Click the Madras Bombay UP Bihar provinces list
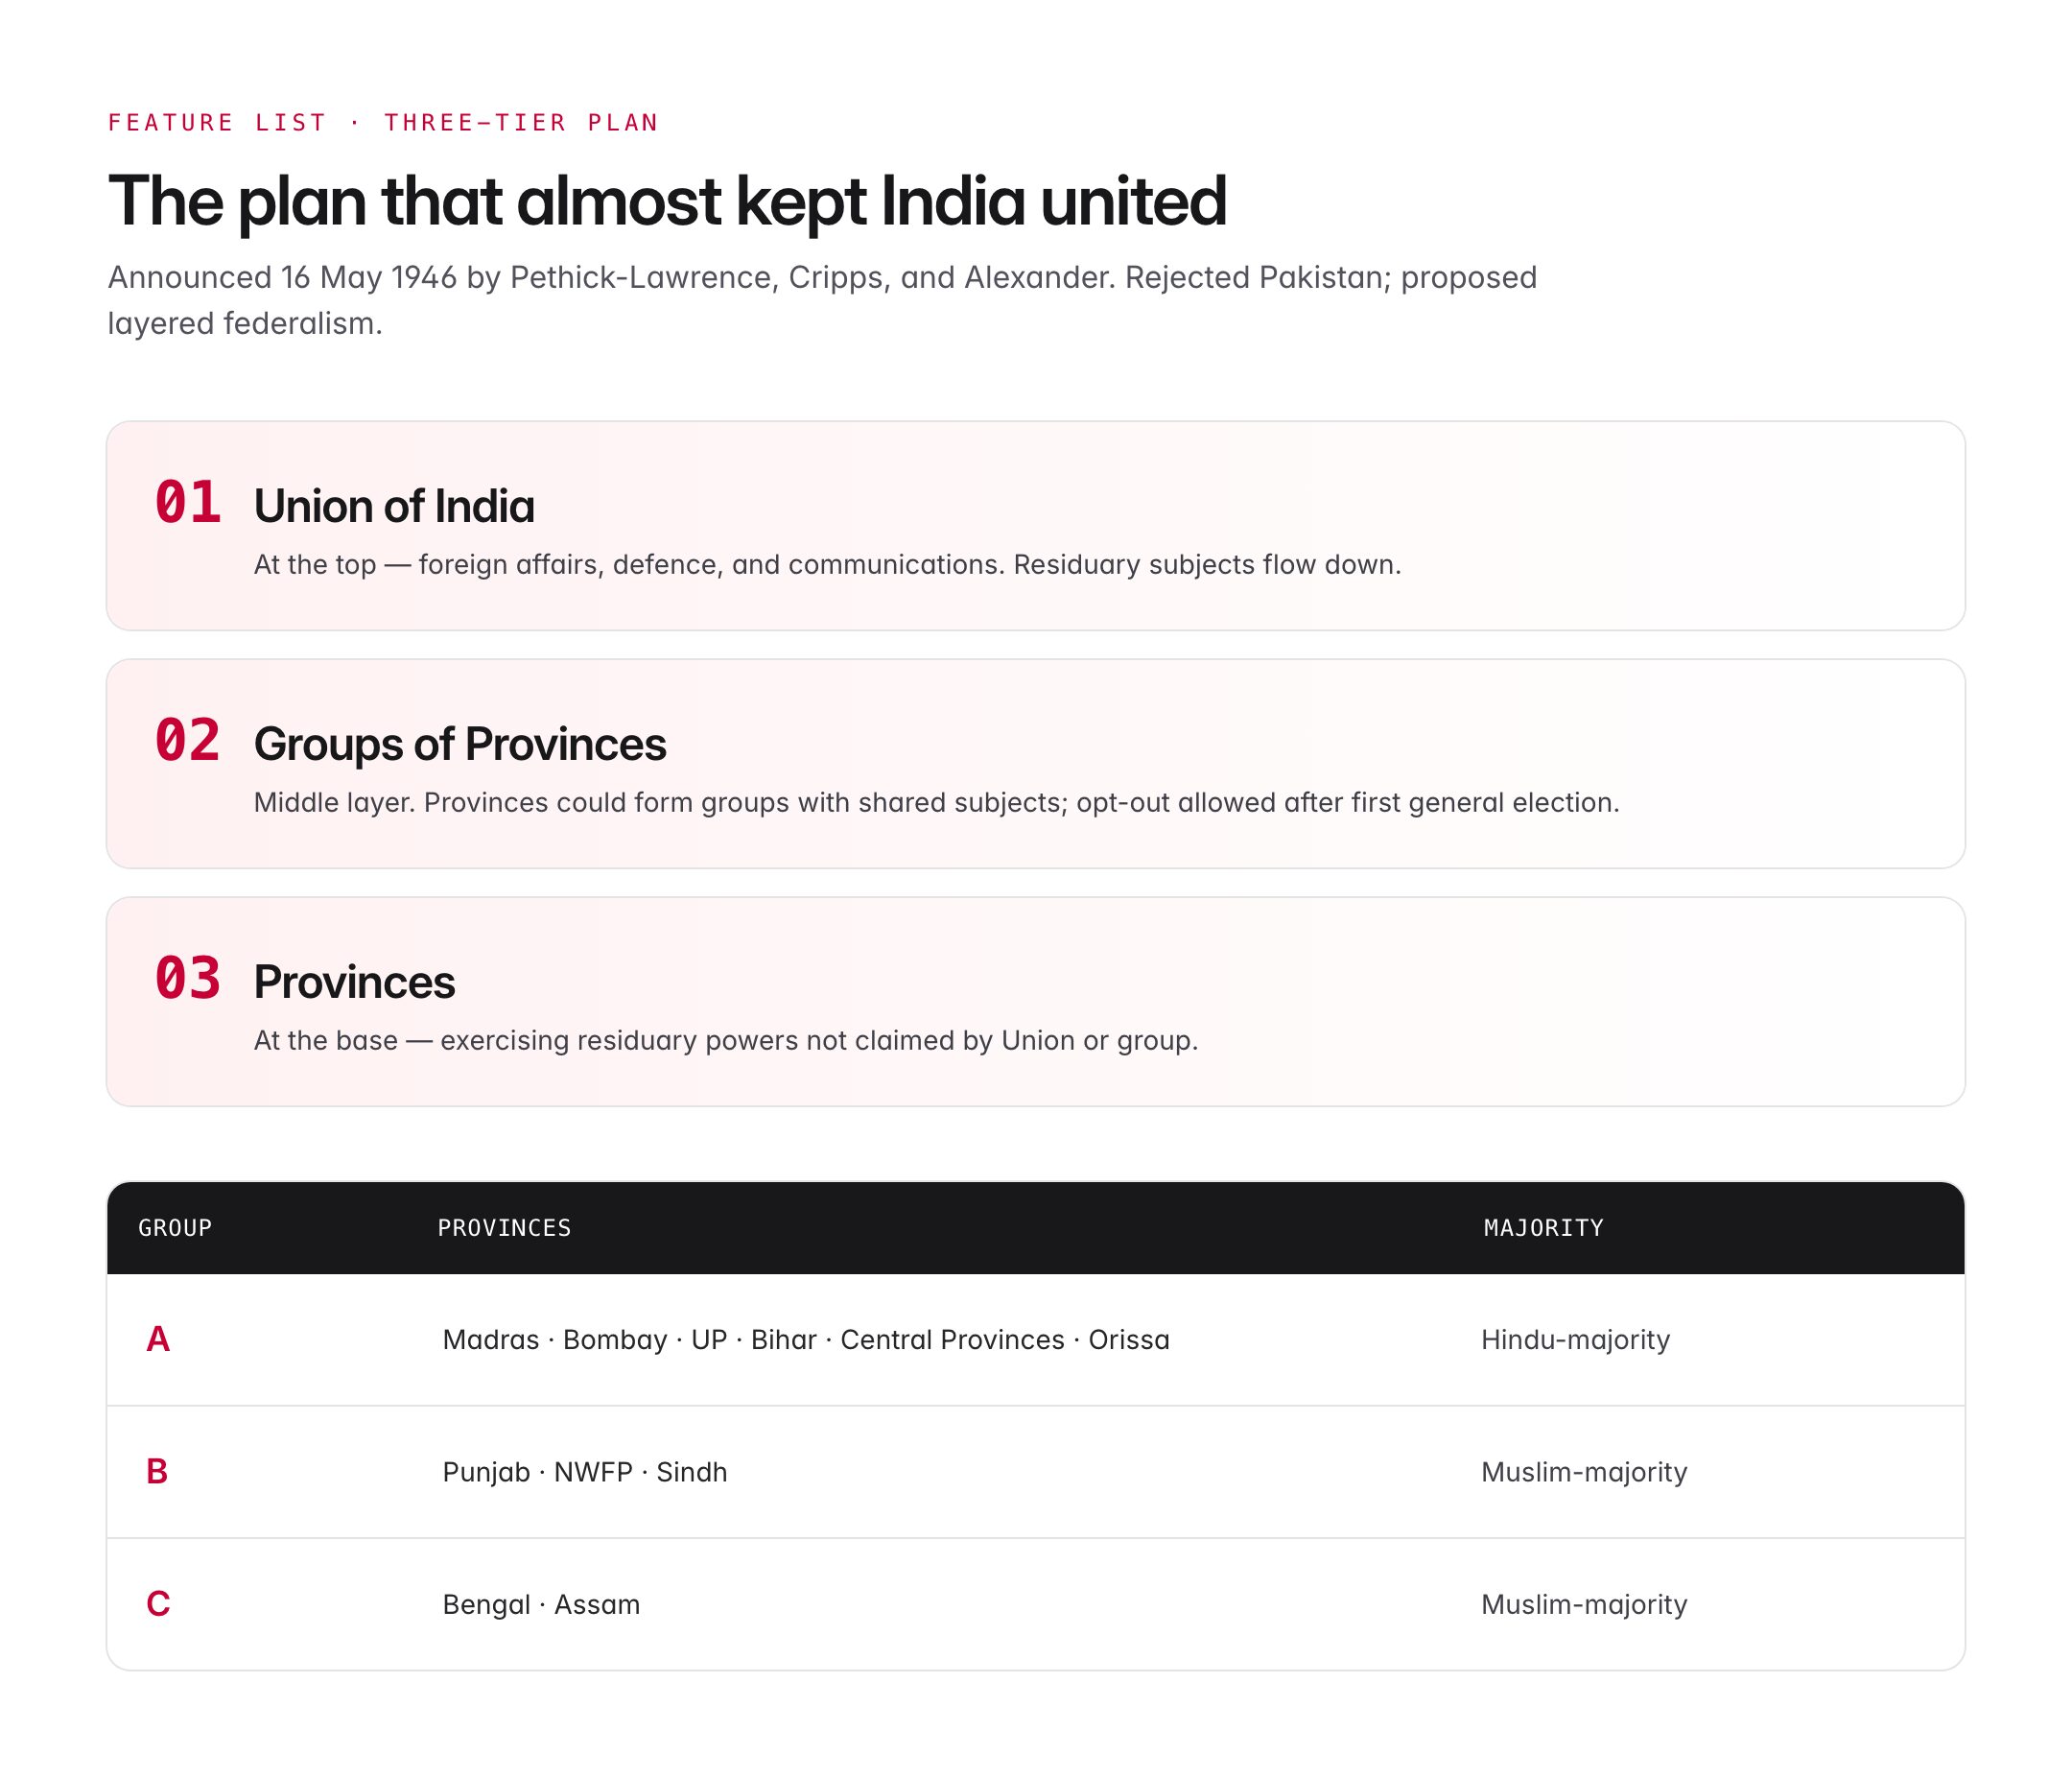Screen dimensions: 2072x1777 (806, 1339)
